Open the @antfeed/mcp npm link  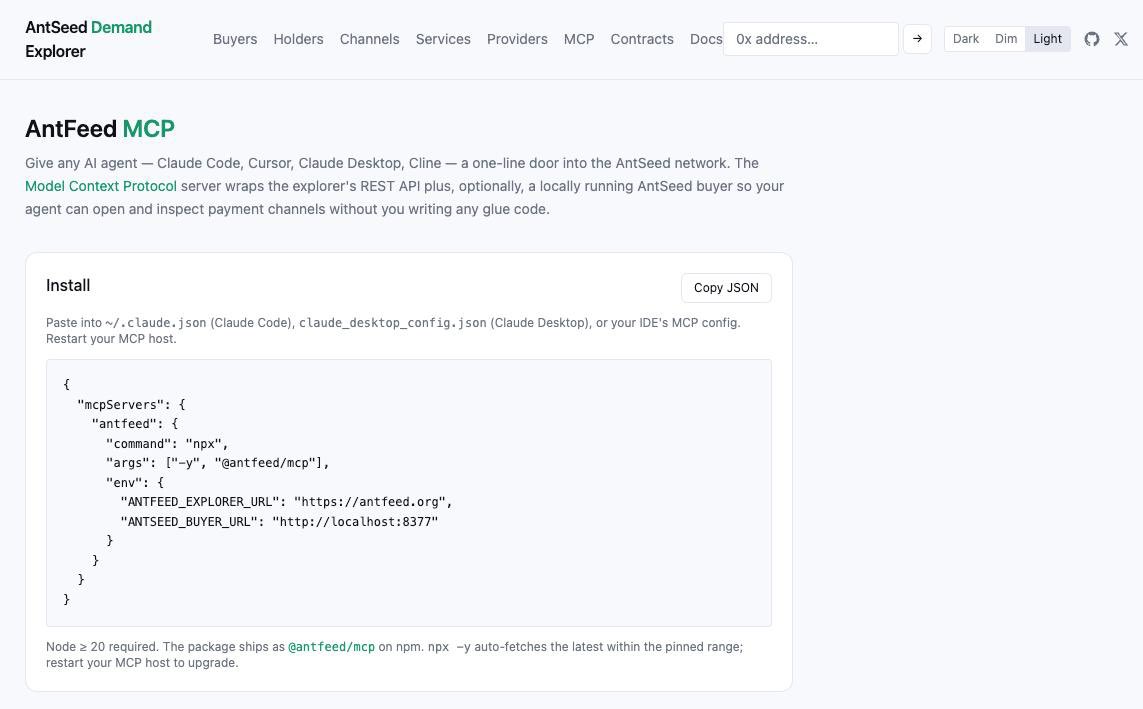click(x=332, y=647)
